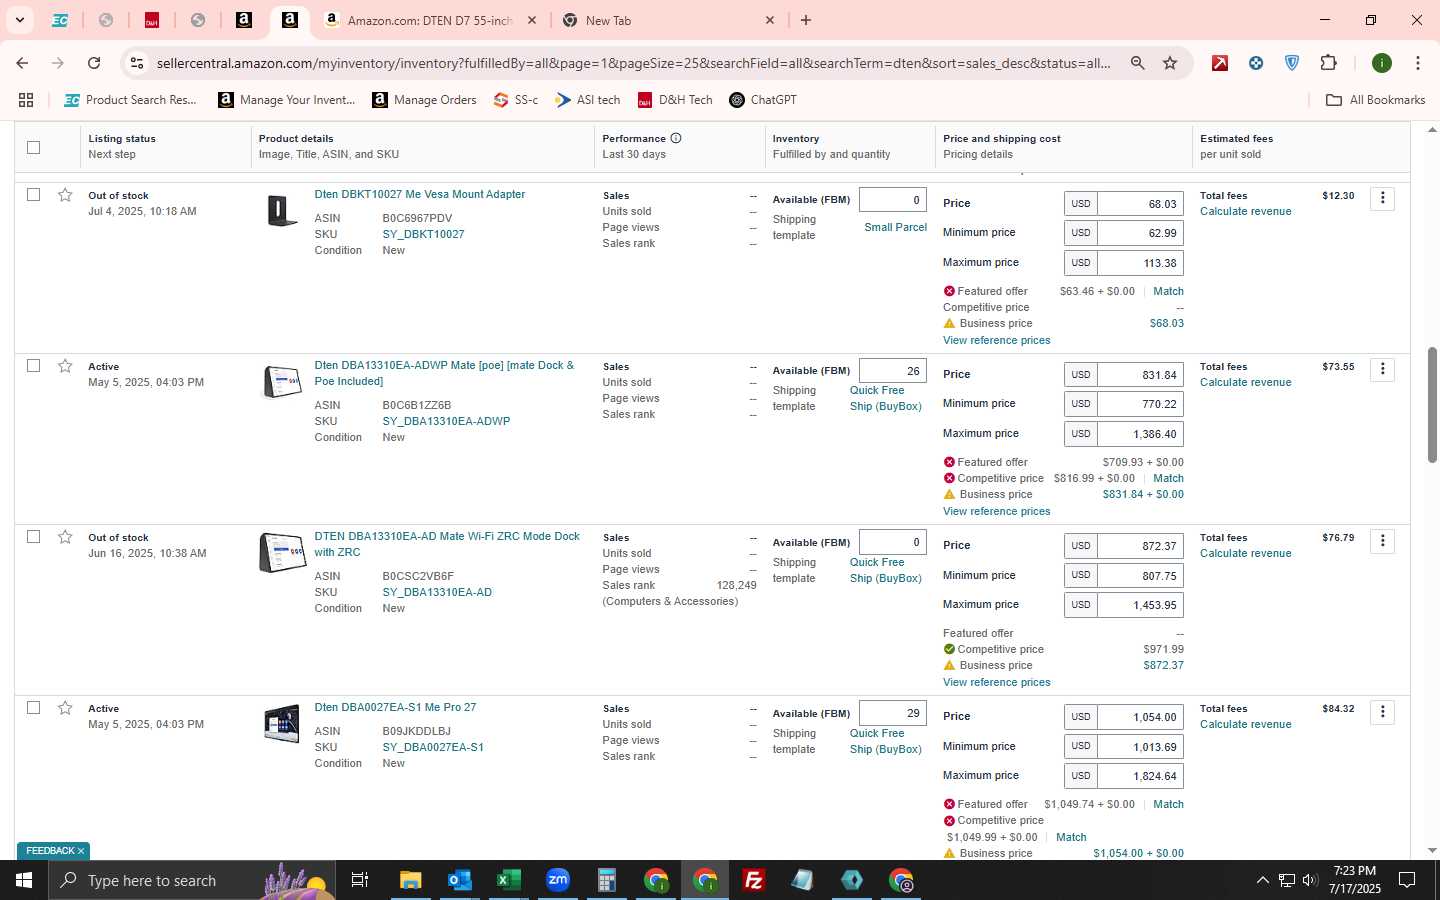Open actions menu for the DBA13310EA-AD row

click(1382, 541)
